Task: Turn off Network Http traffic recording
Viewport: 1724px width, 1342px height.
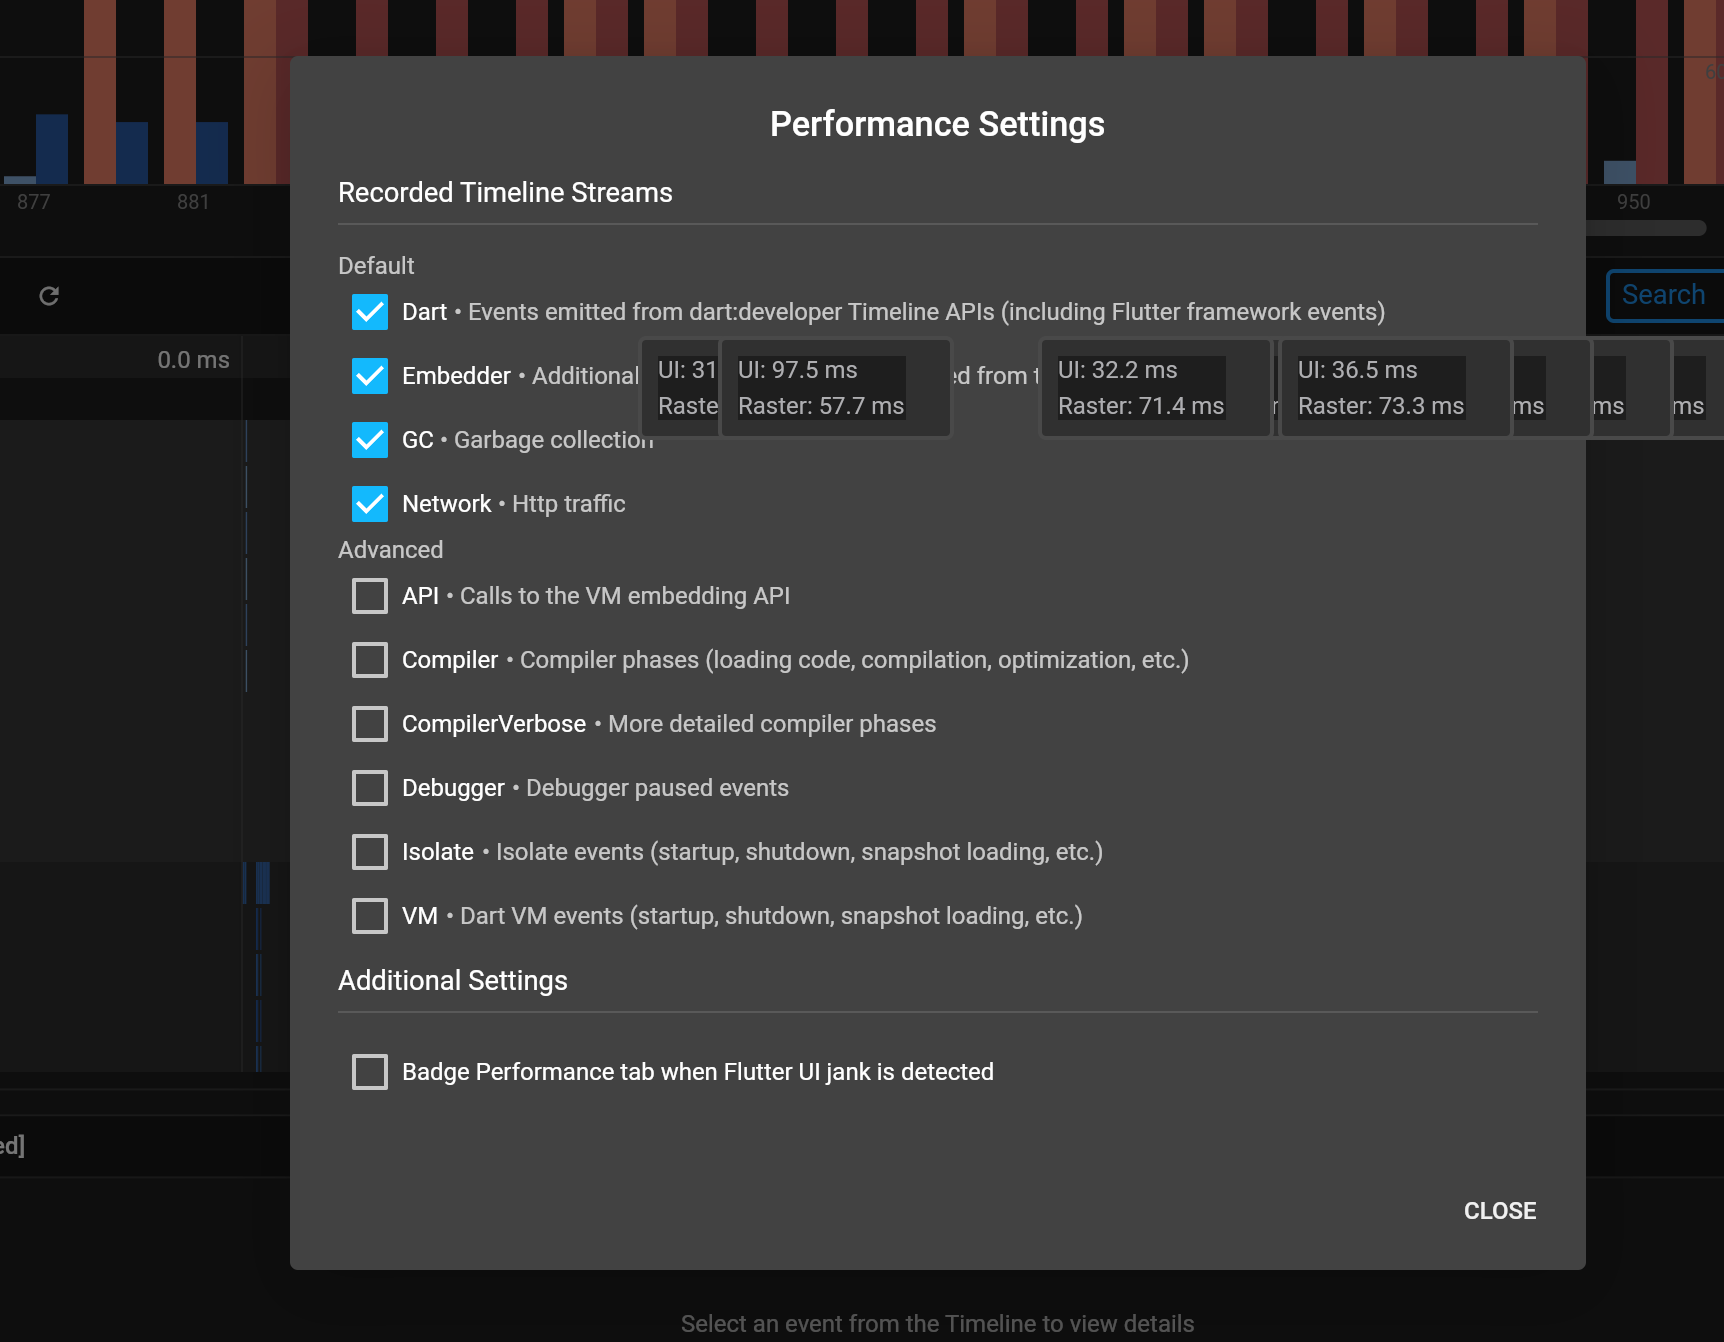Action: (x=369, y=504)
